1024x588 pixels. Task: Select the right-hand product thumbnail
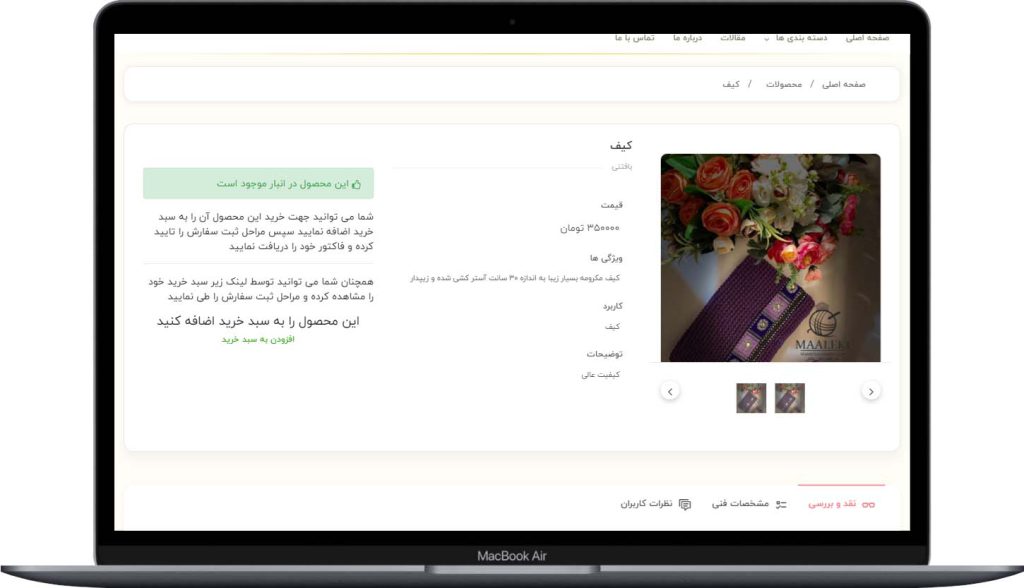pyautogui.click(x=789, y=398)
